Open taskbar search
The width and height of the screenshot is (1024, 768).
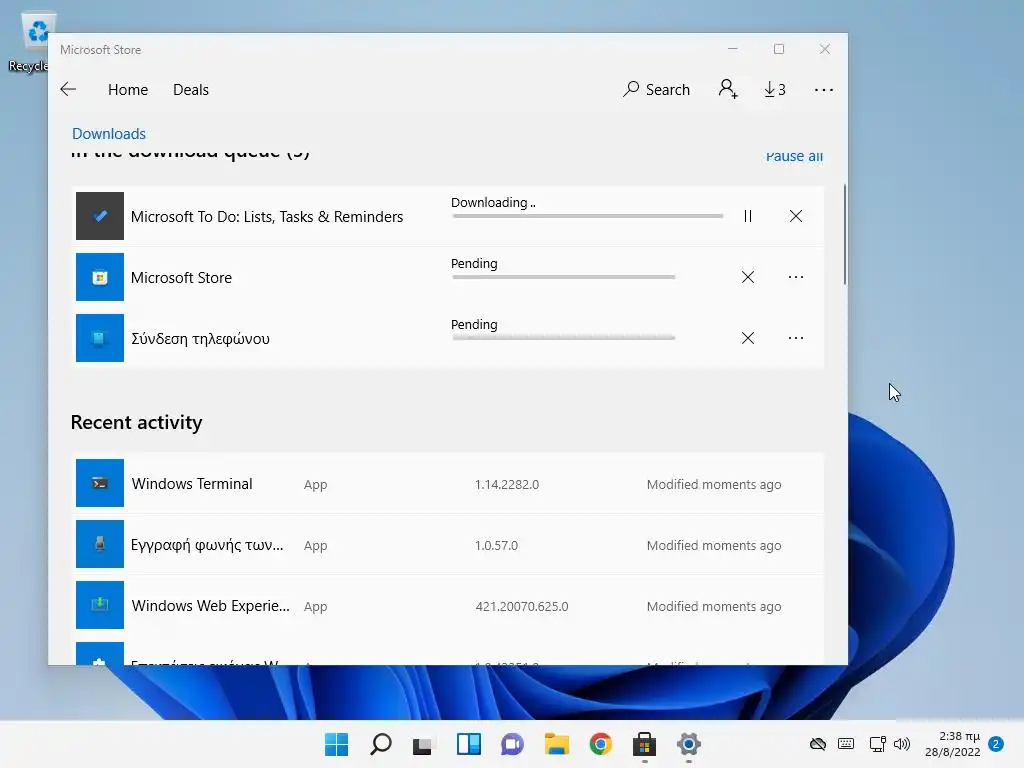click(x=380, y=744)
